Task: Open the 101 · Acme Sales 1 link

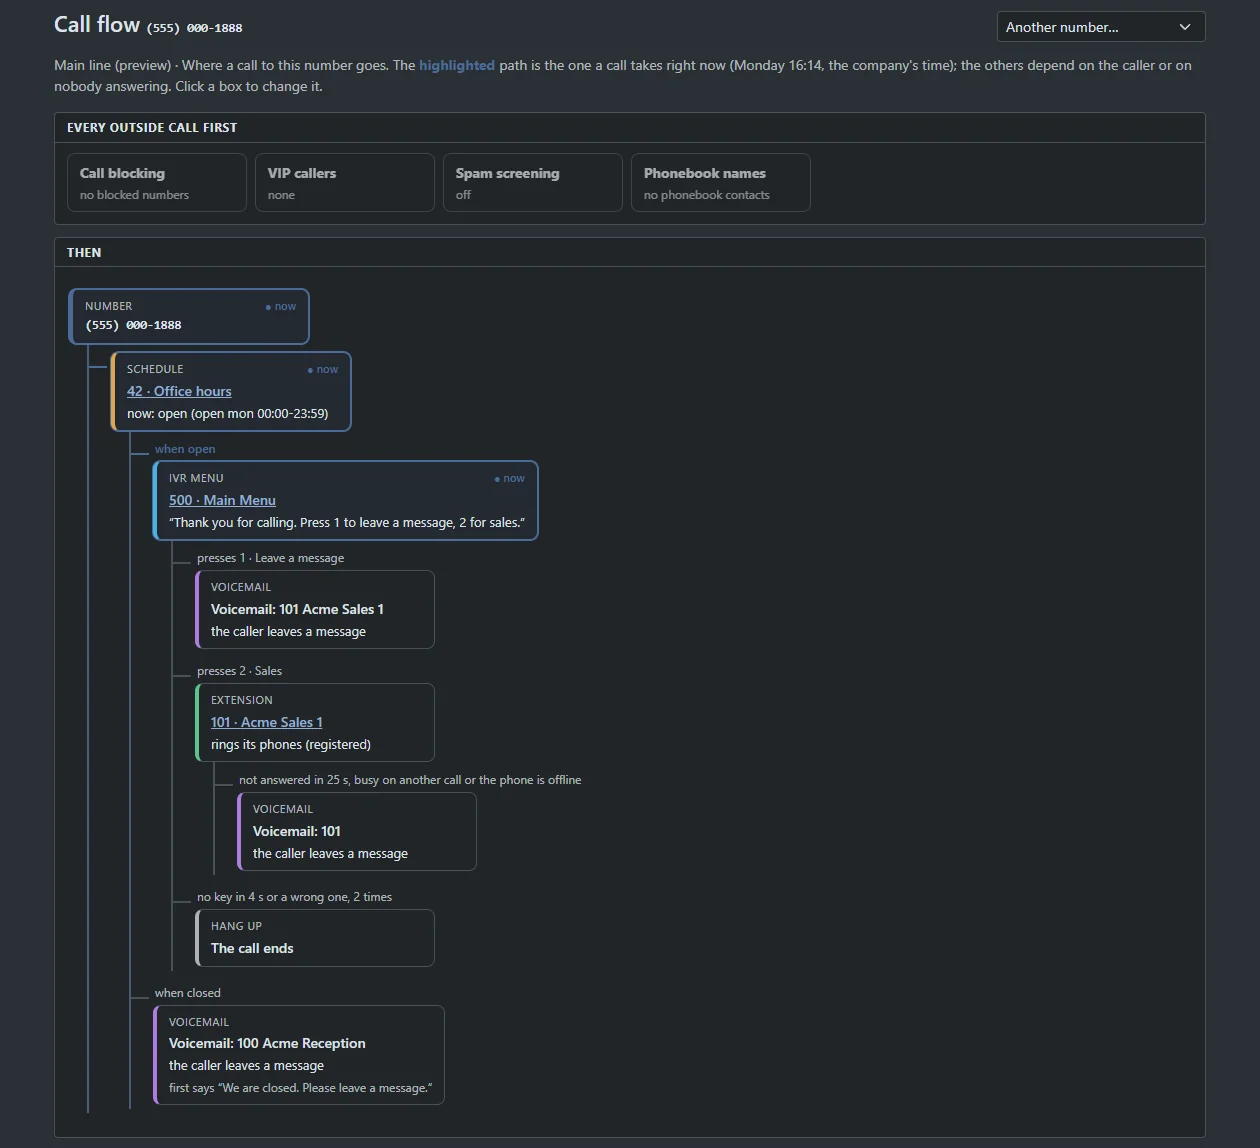Action: coord(266,722)
